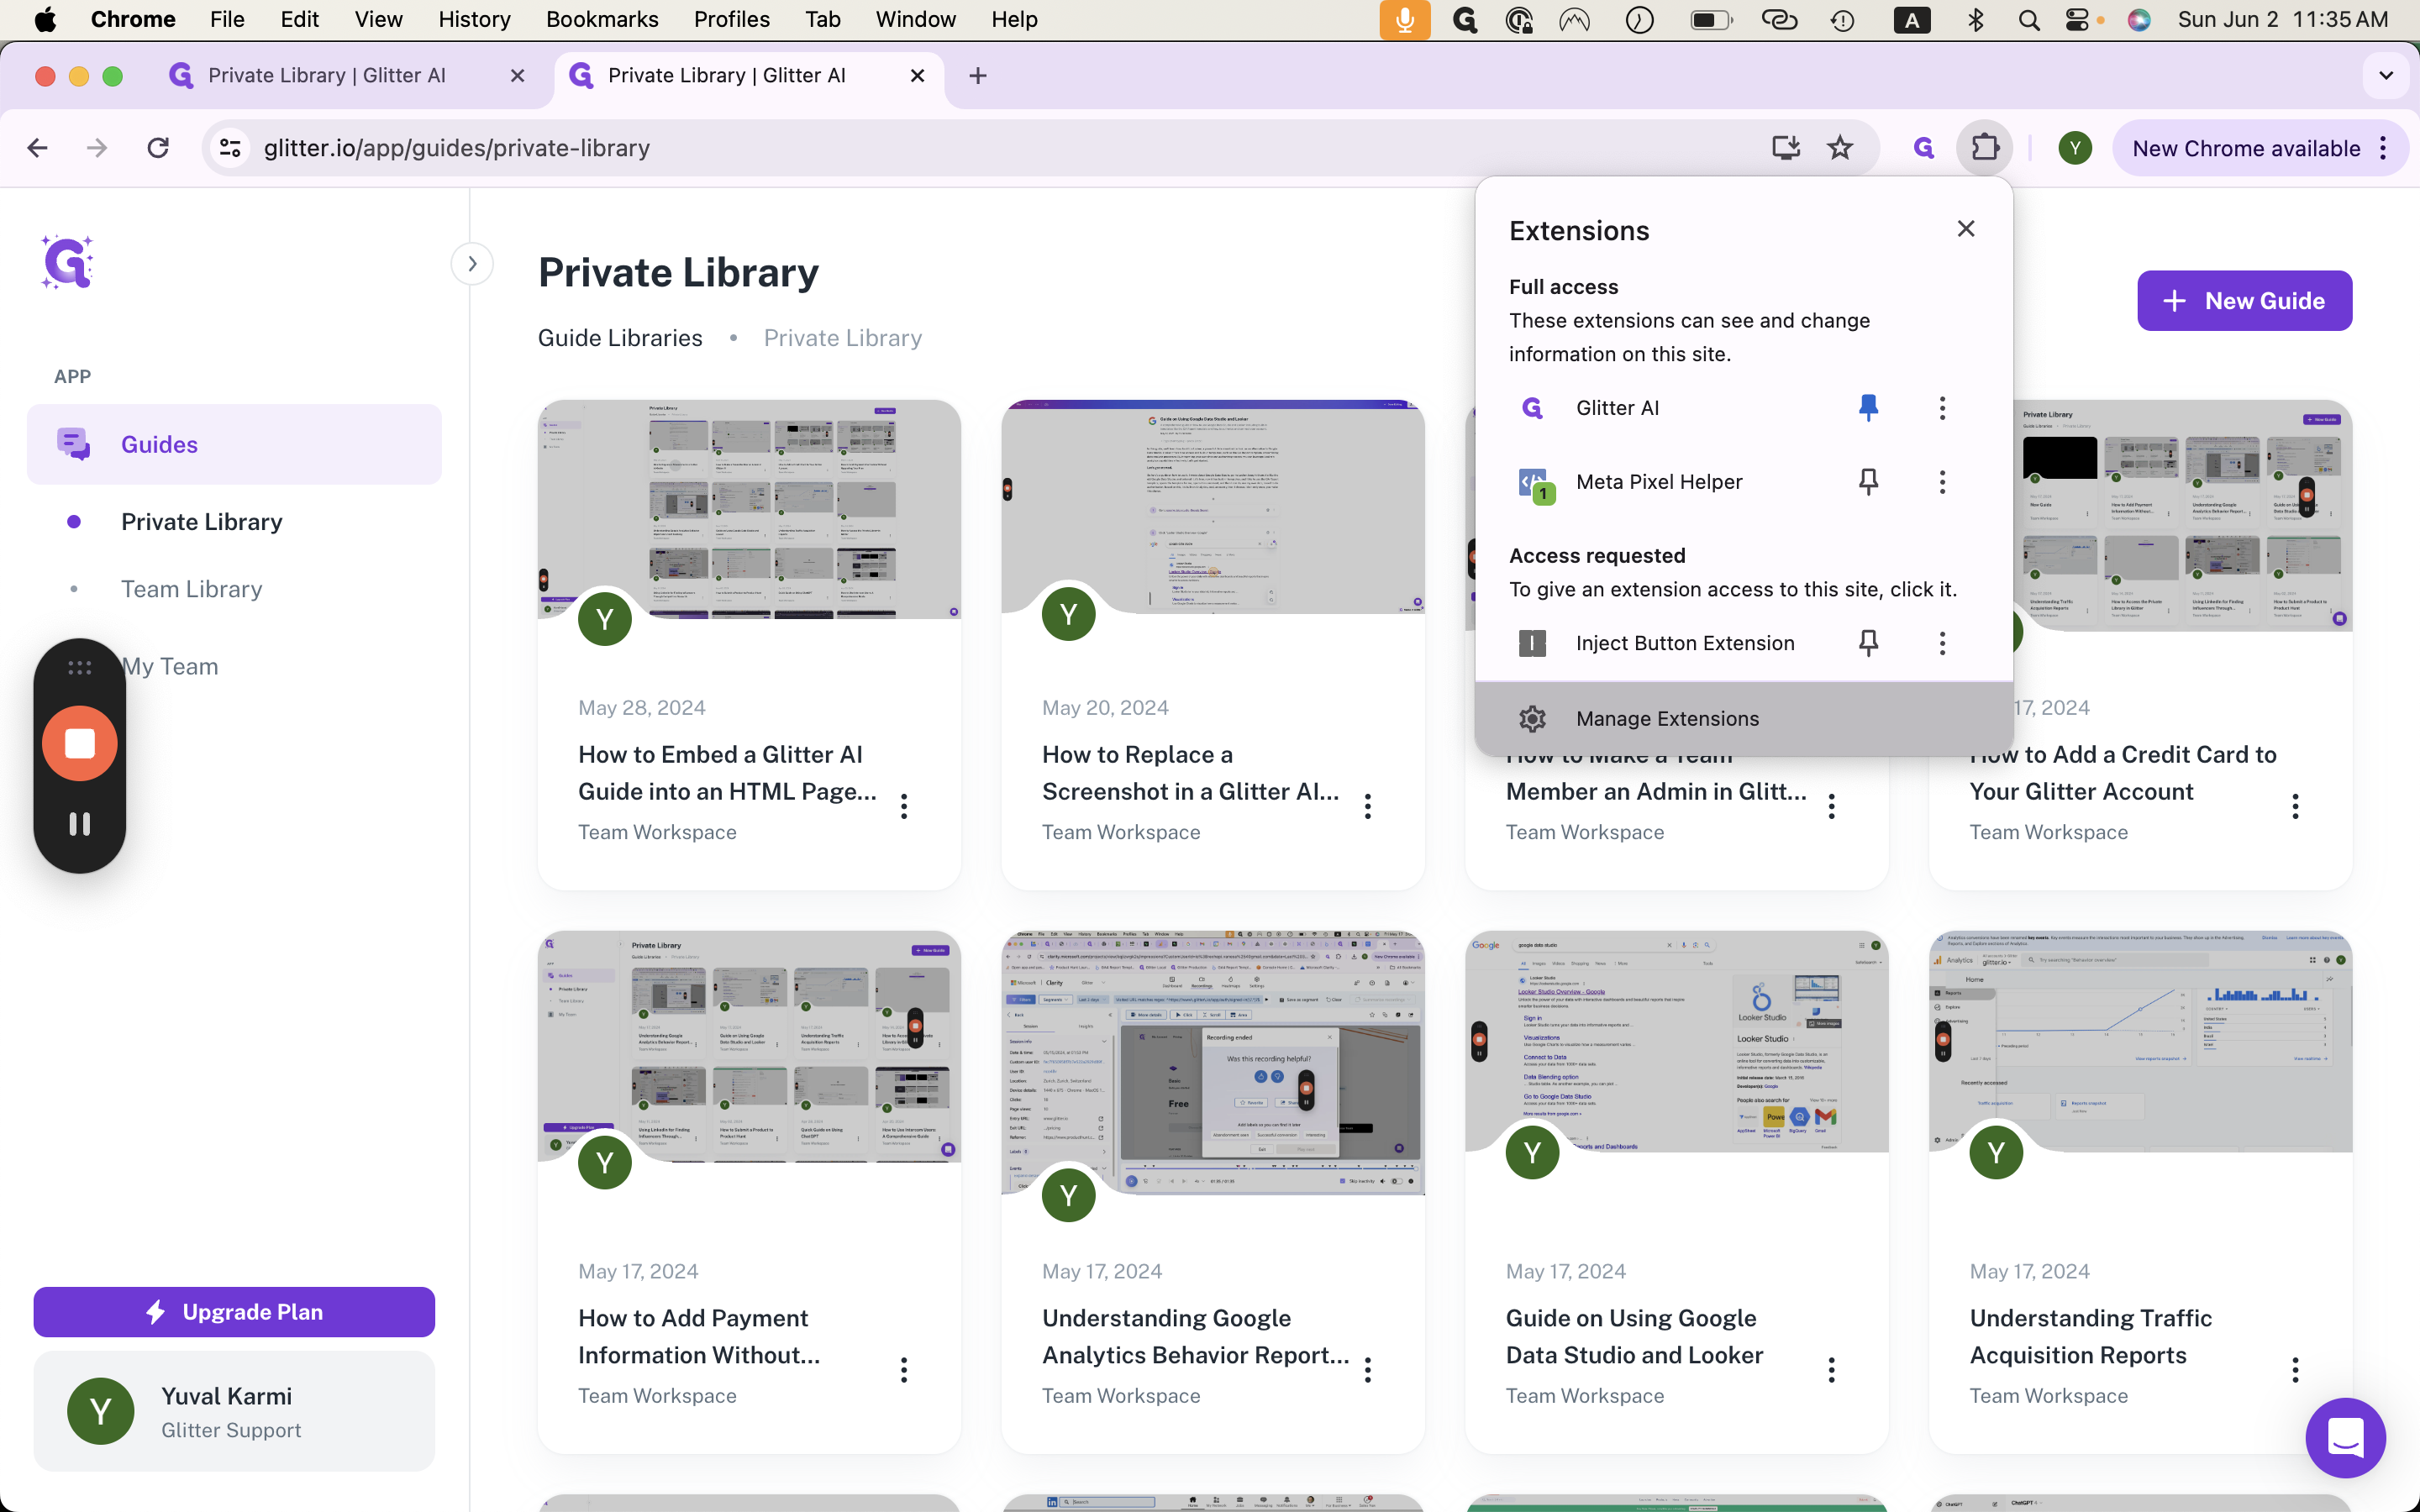
Task: Click the pinned Glitter AI toolbar icon
Action: coord(1923,148)
